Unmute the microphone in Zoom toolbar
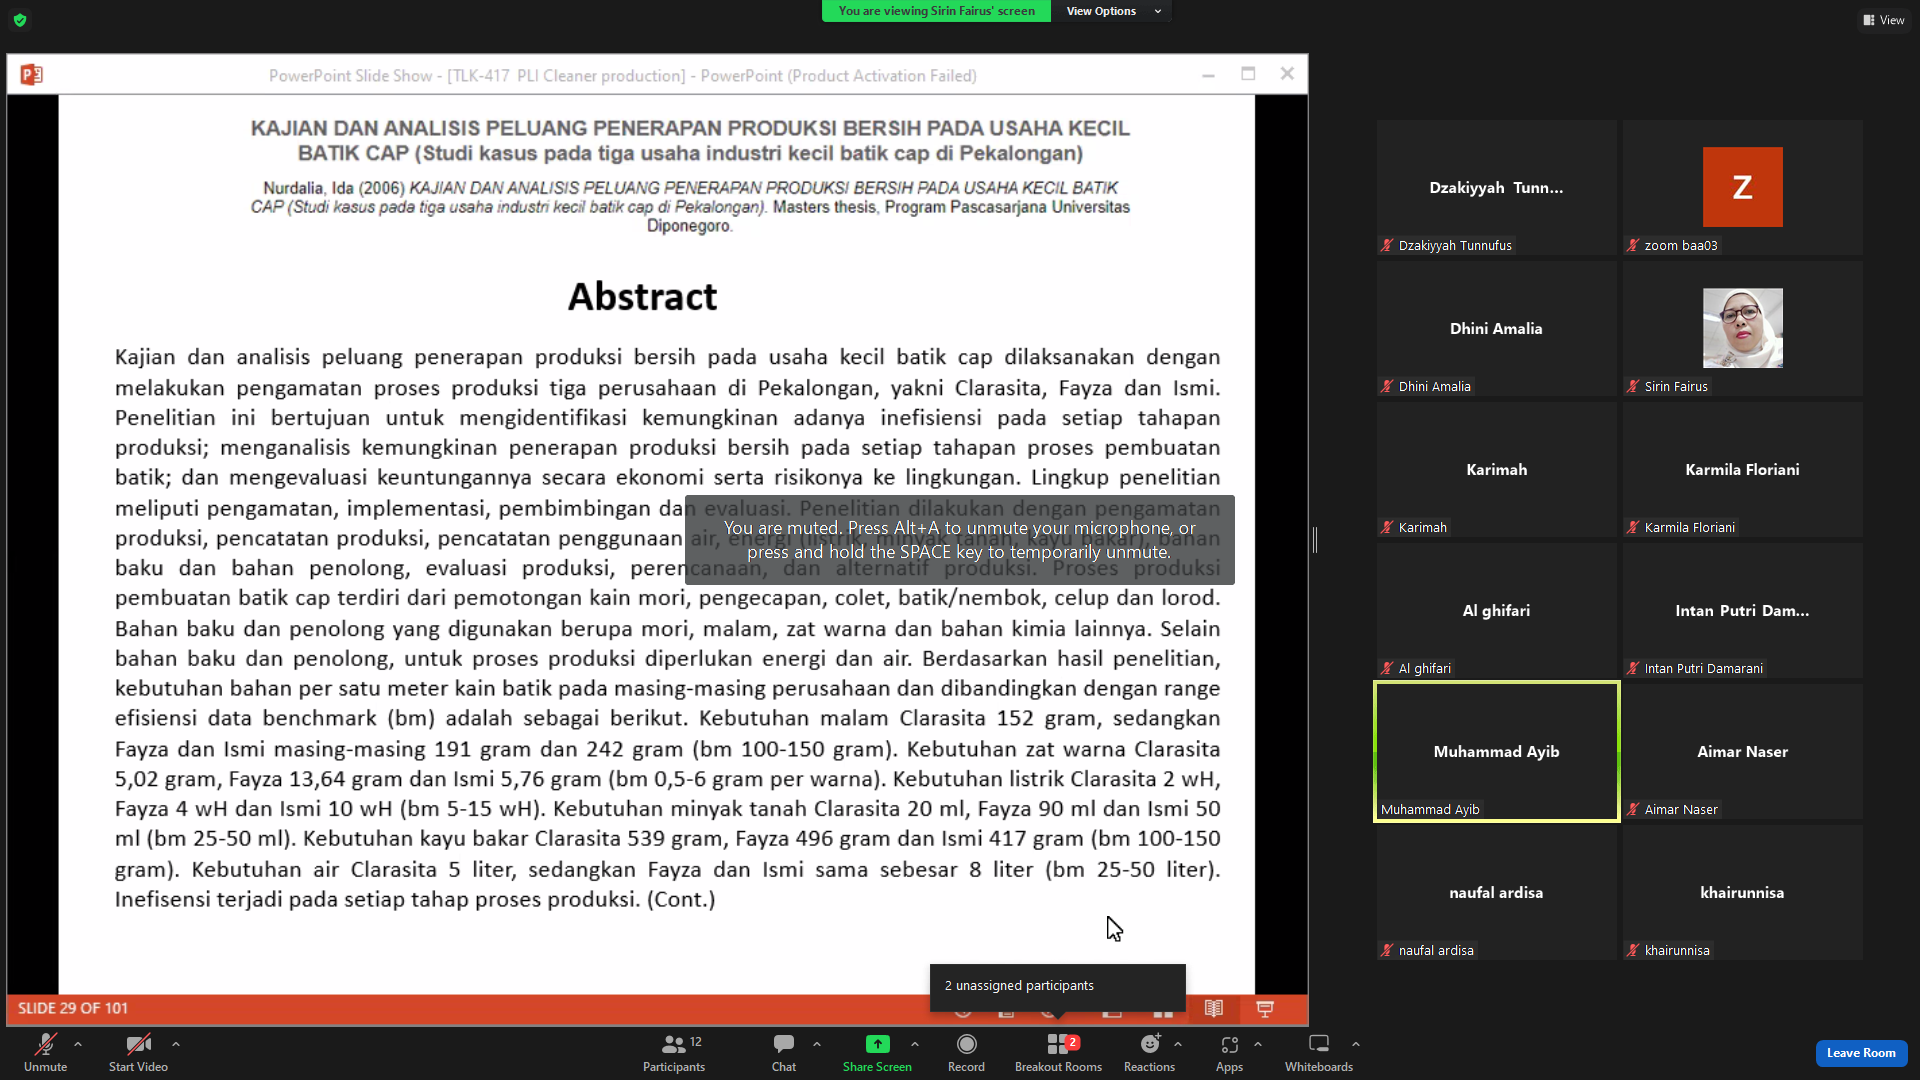The image size is (1920, 1080). [45, 1052]
